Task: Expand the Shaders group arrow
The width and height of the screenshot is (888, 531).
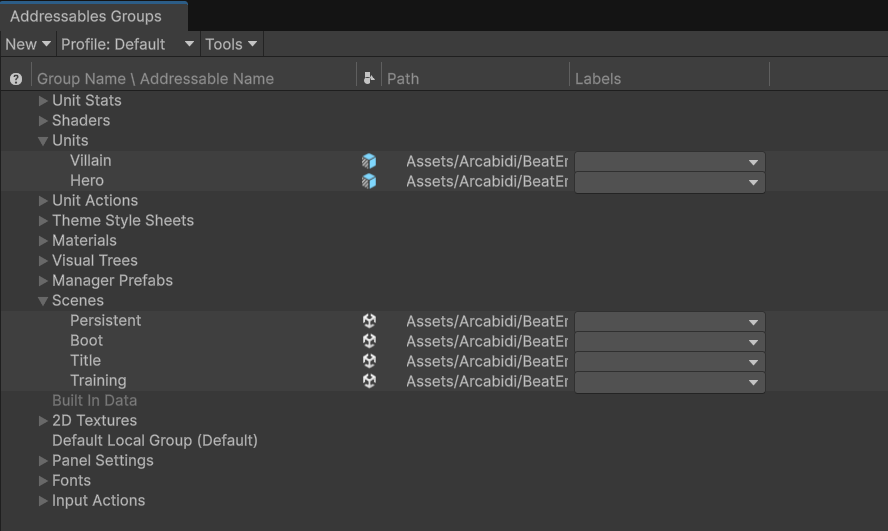Action: (x=43, y=121)
